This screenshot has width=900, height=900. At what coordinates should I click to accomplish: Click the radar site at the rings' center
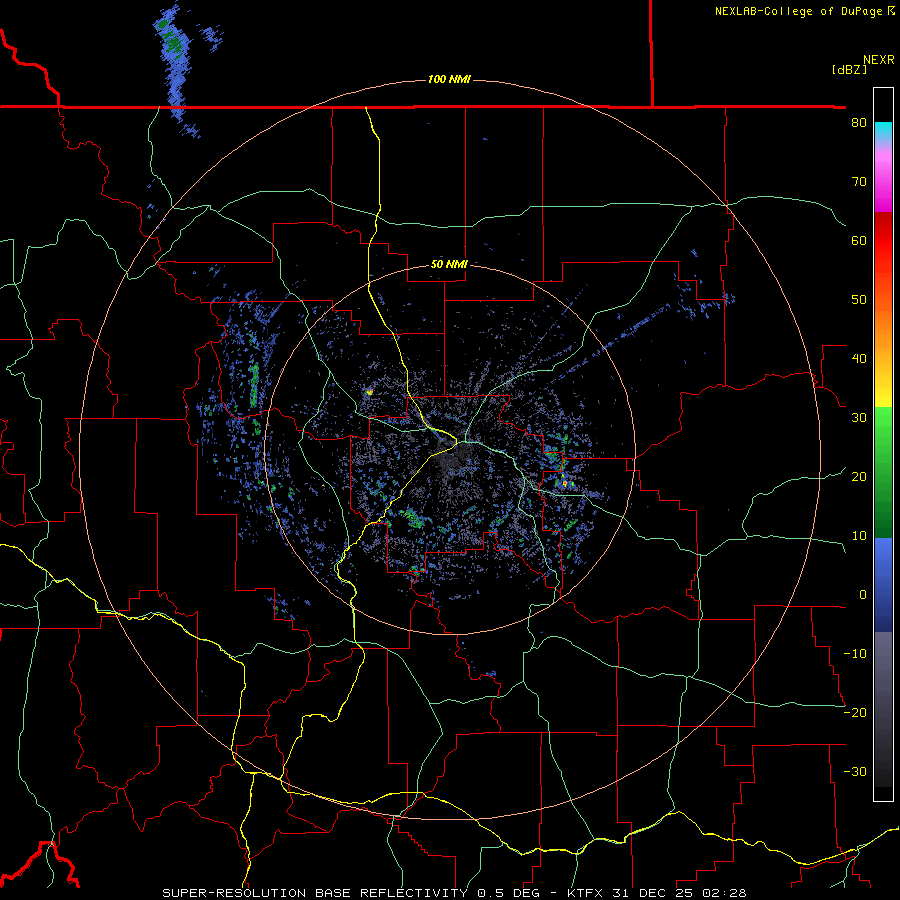coord(451,449)
